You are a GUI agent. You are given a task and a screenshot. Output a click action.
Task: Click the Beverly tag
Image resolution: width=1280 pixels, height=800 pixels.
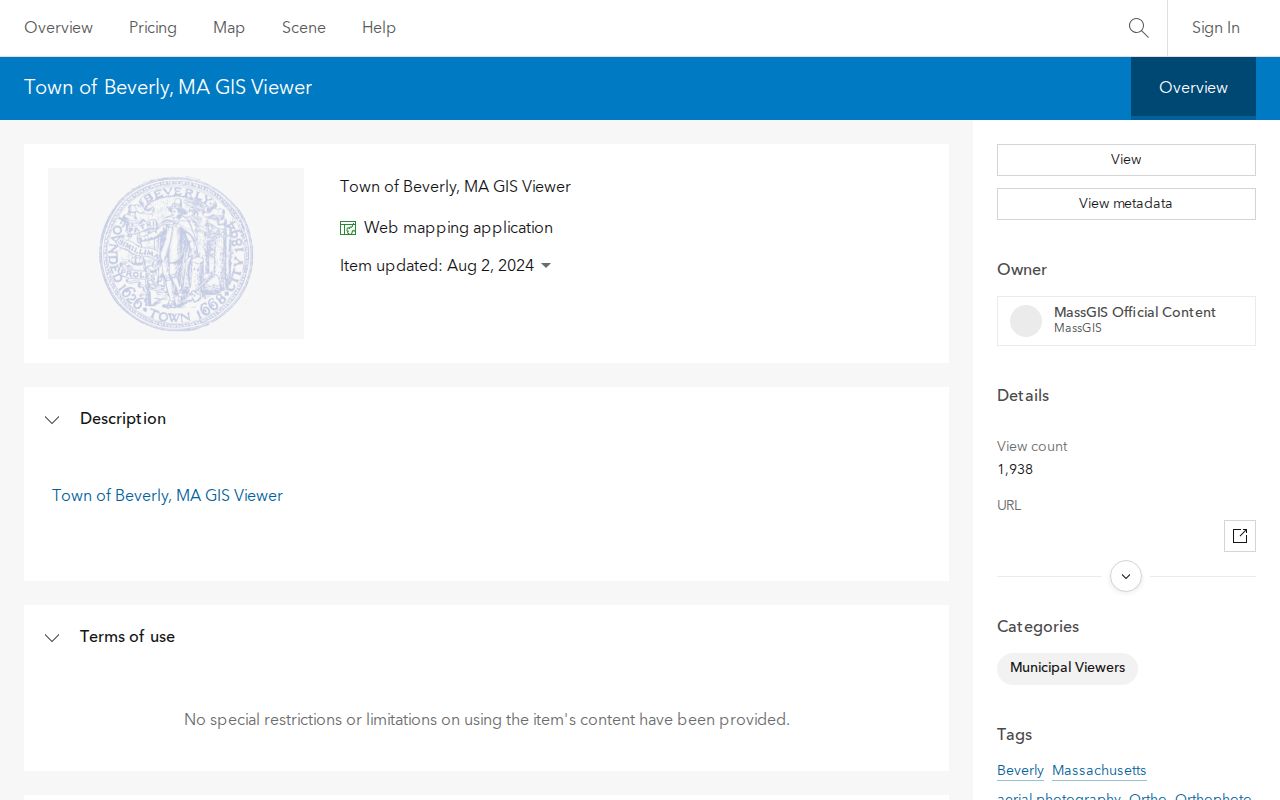(1020, 771)
